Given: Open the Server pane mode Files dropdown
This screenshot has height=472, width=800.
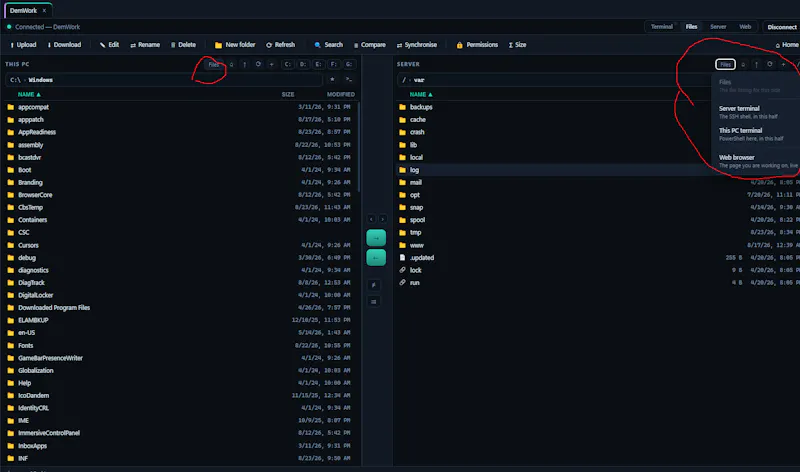Looking at the screenshot, I should (x=725, y=64).
